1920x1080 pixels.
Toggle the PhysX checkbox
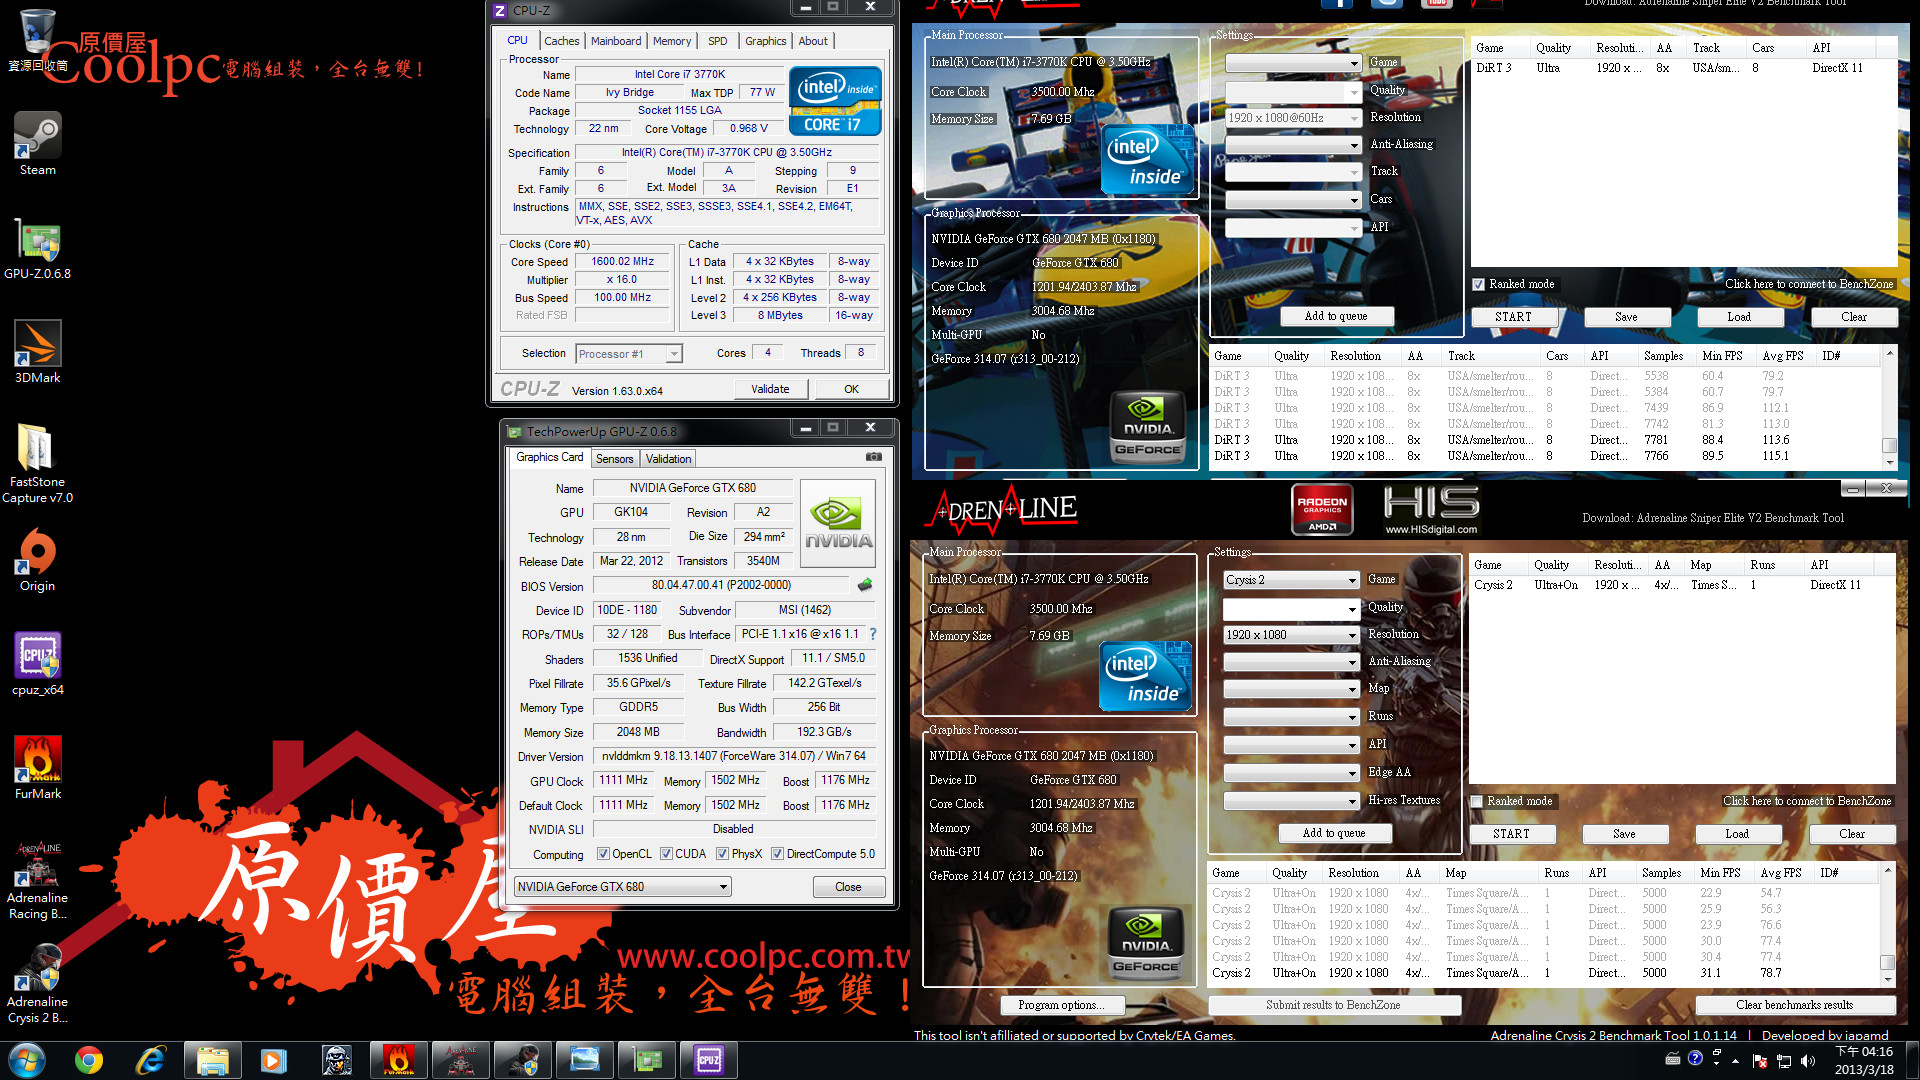tap(722, 854)
